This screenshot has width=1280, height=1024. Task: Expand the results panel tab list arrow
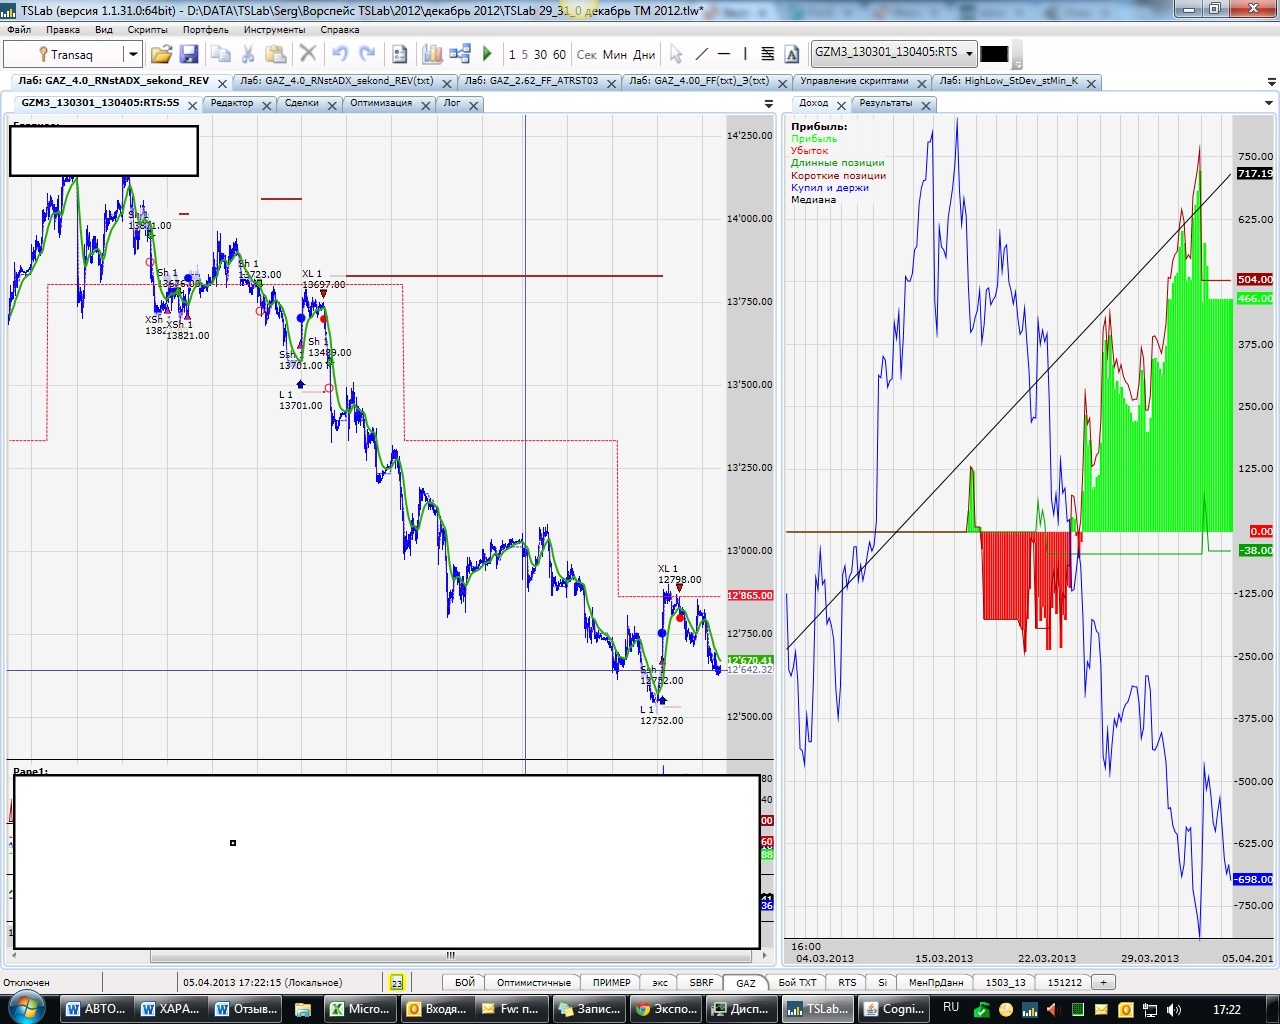tap(1270, 103)
